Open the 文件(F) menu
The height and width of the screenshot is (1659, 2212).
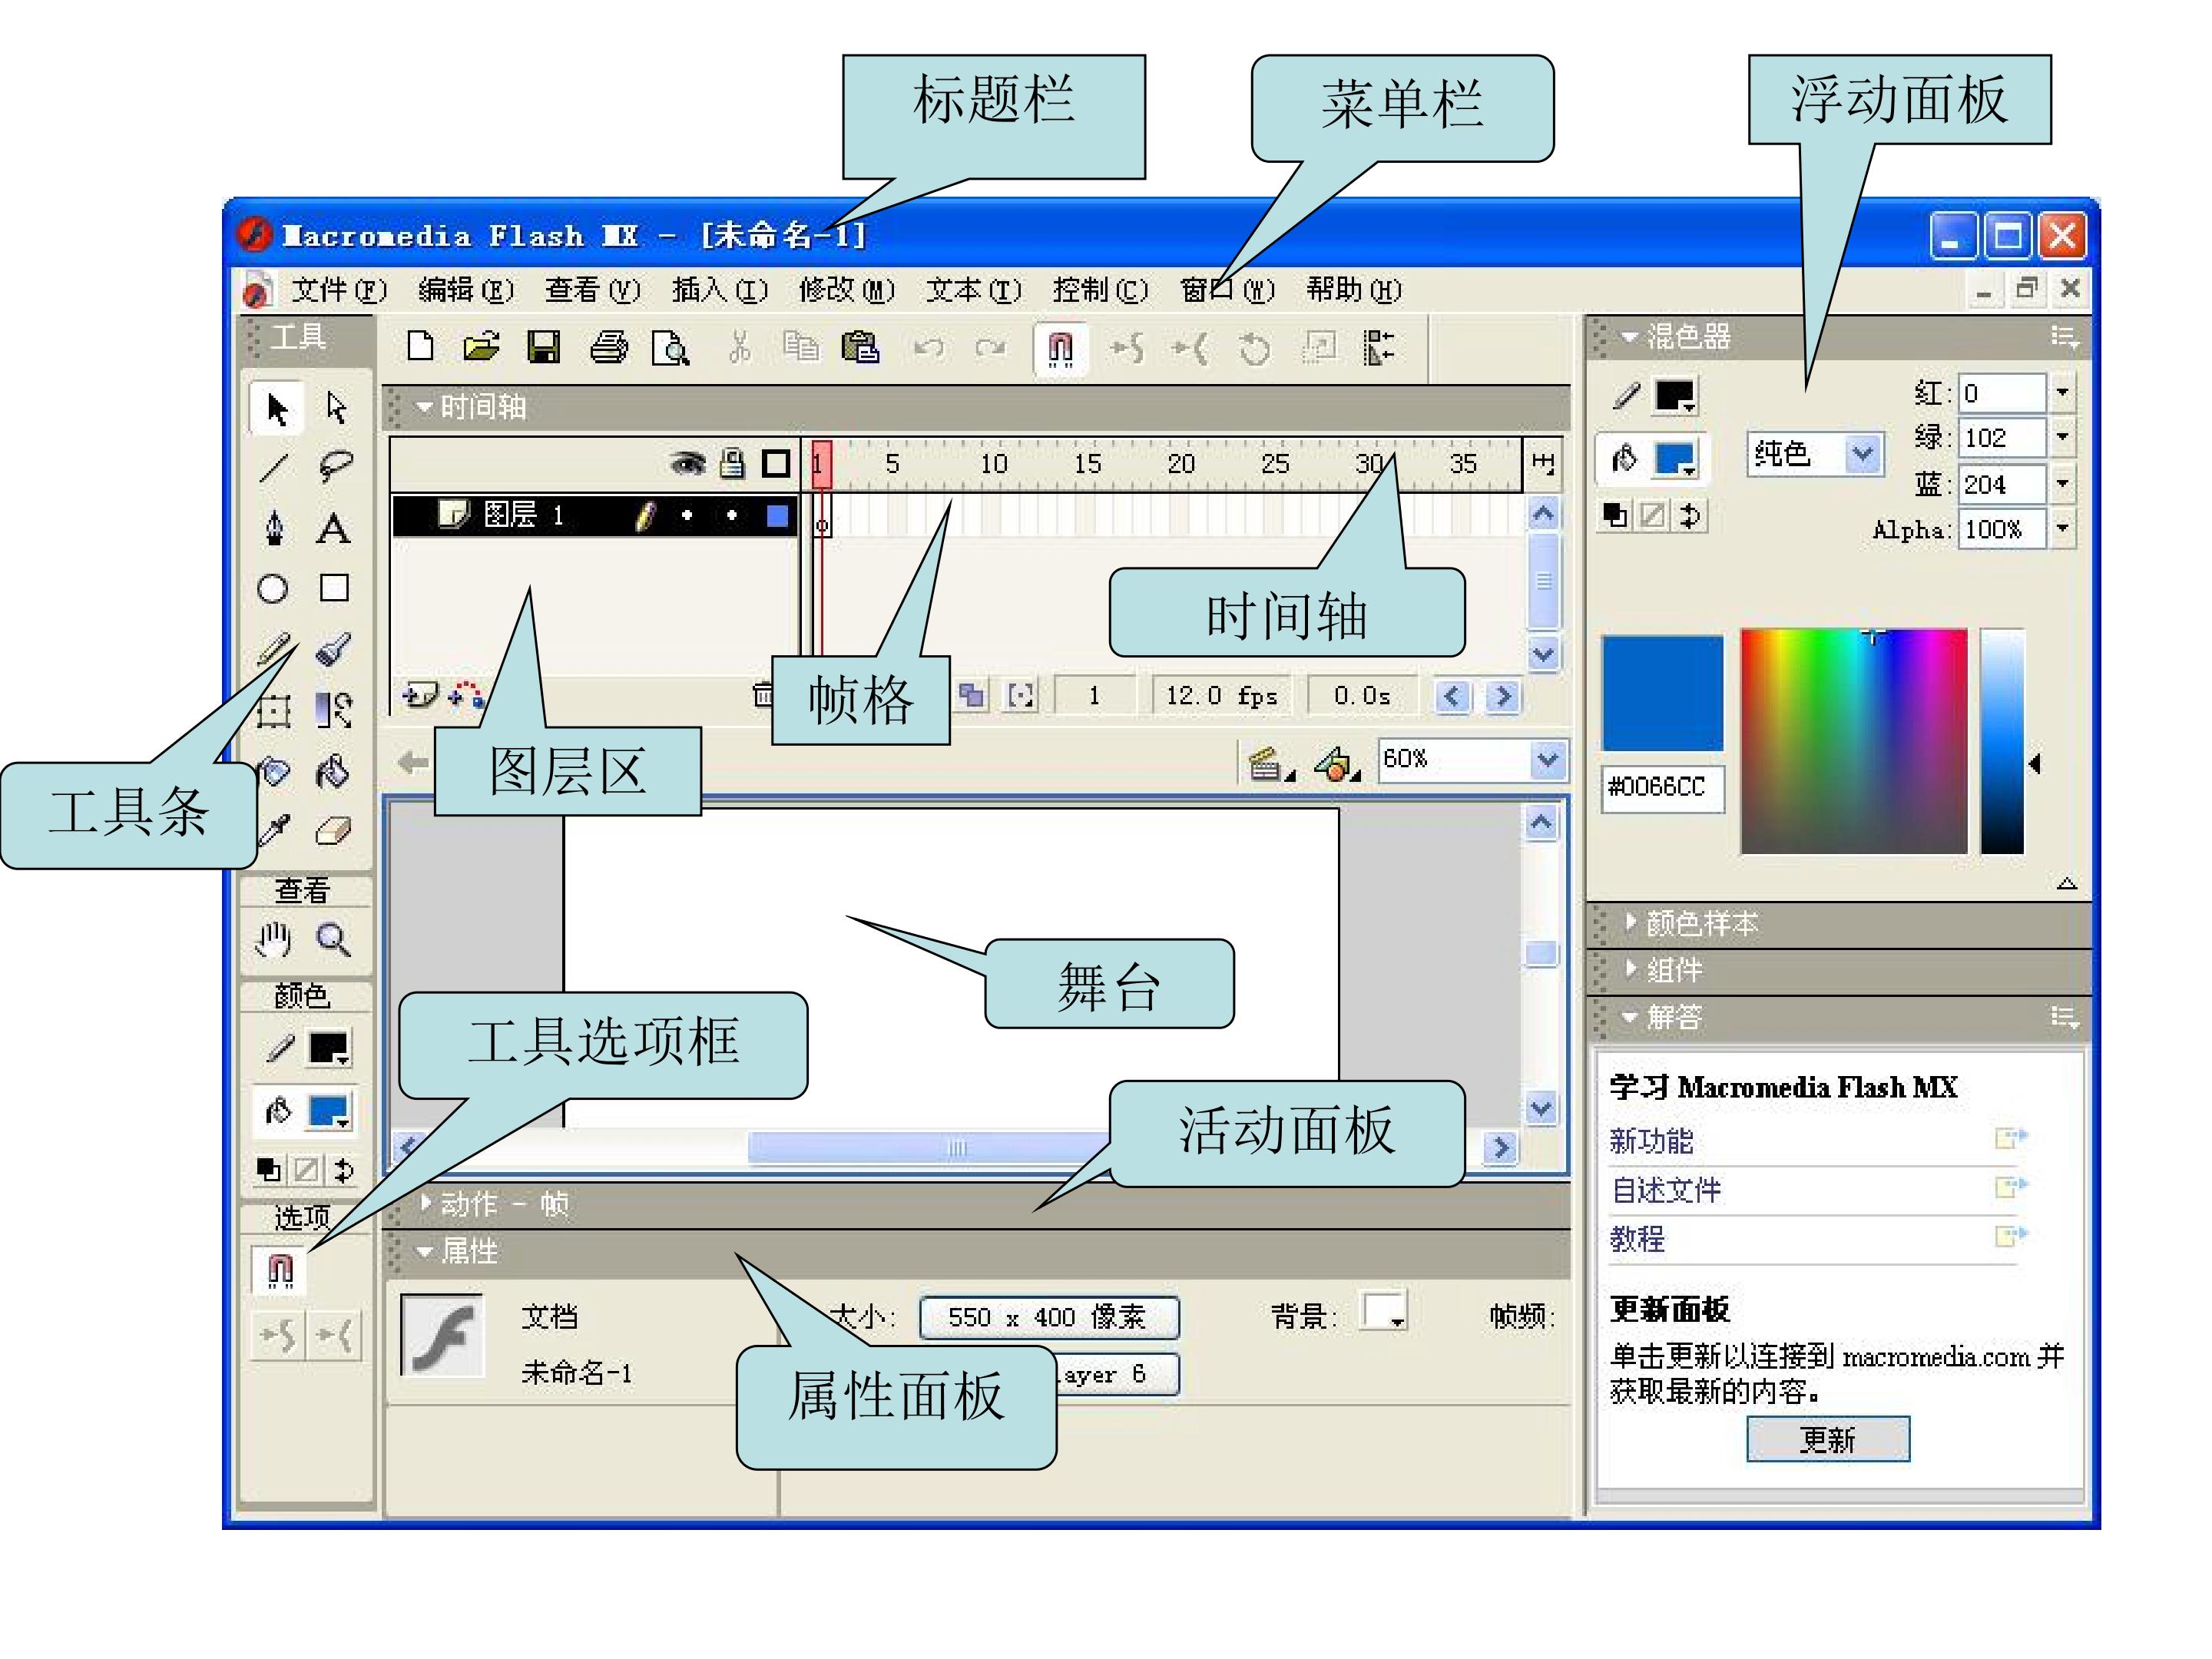click(339, 290)
